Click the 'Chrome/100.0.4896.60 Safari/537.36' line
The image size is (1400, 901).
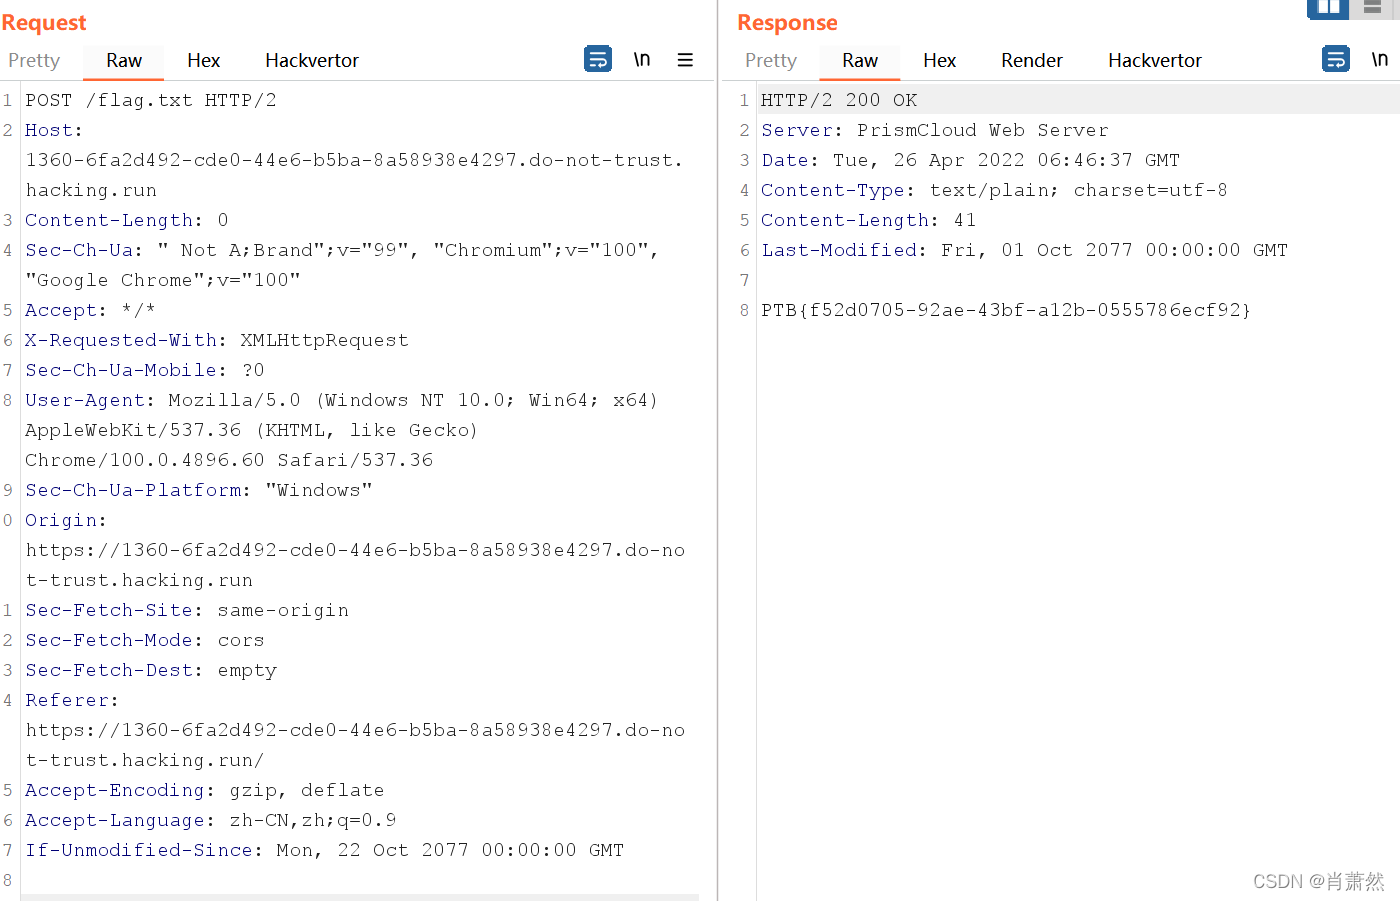(x=229, y=460)
